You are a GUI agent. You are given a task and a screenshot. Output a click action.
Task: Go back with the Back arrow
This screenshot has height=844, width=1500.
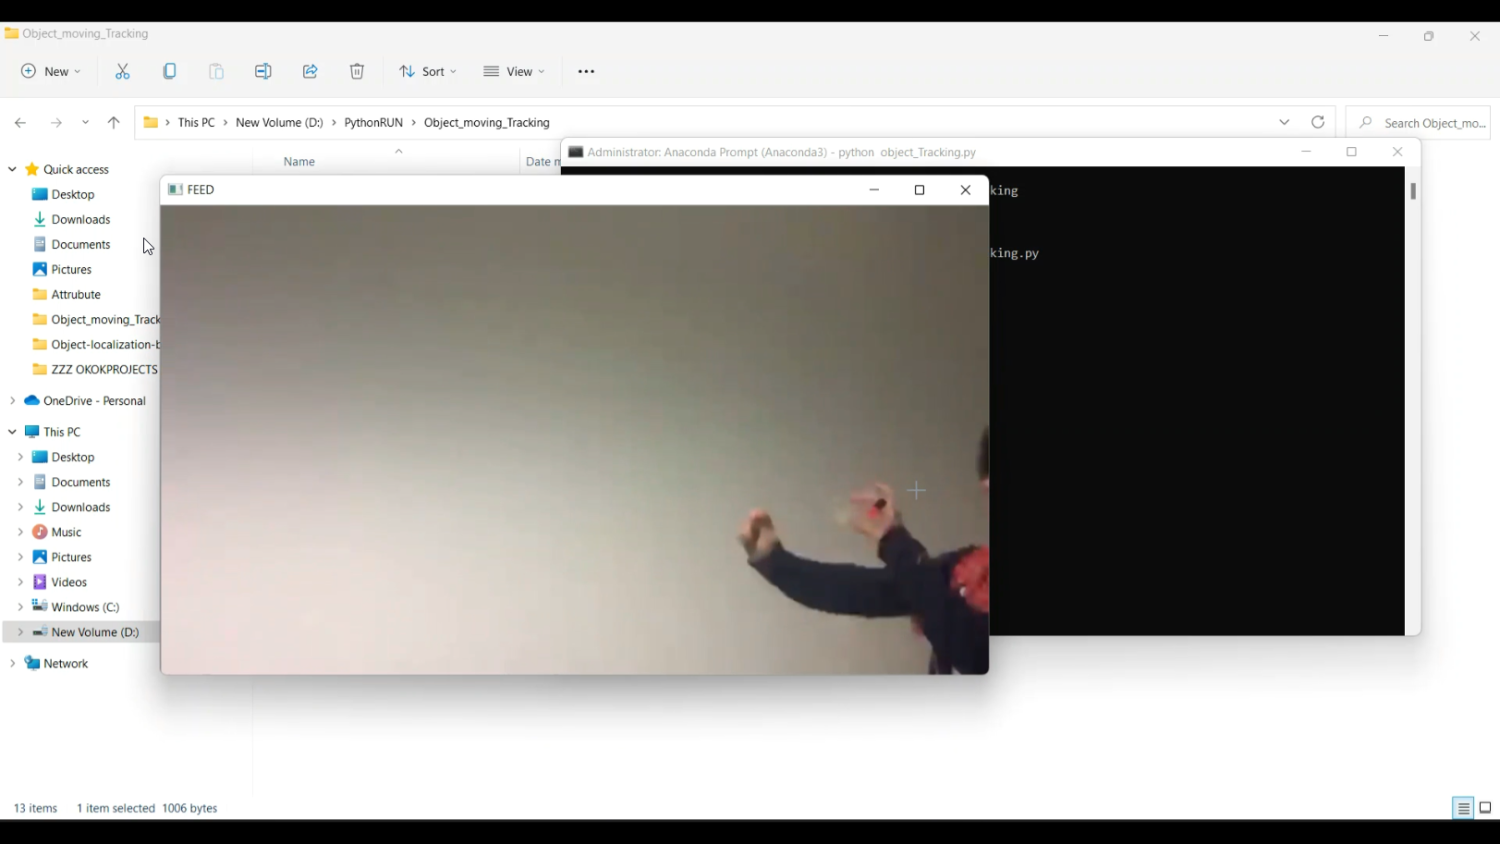click(x=20, y=123)
